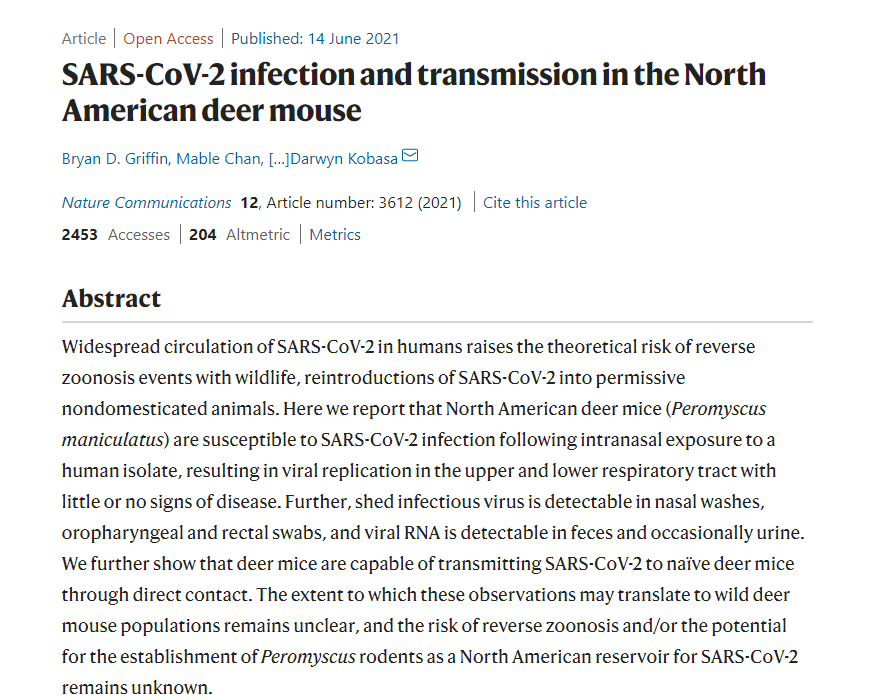Click the SARS-CoV-2 deer mouse article title
This screenshot has height=700, width=873.
[414, 91]
